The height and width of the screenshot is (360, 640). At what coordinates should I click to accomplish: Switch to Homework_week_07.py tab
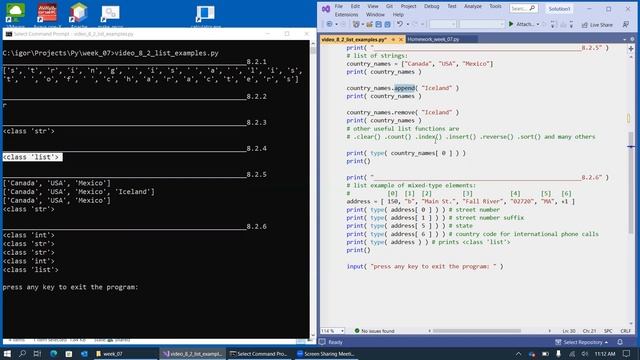pos(433,39)
